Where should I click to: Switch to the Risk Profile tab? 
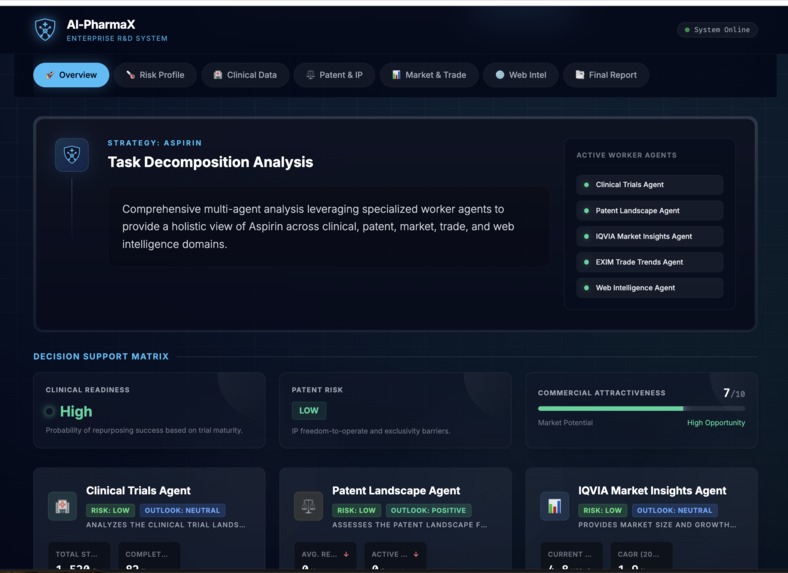(155, 75)
